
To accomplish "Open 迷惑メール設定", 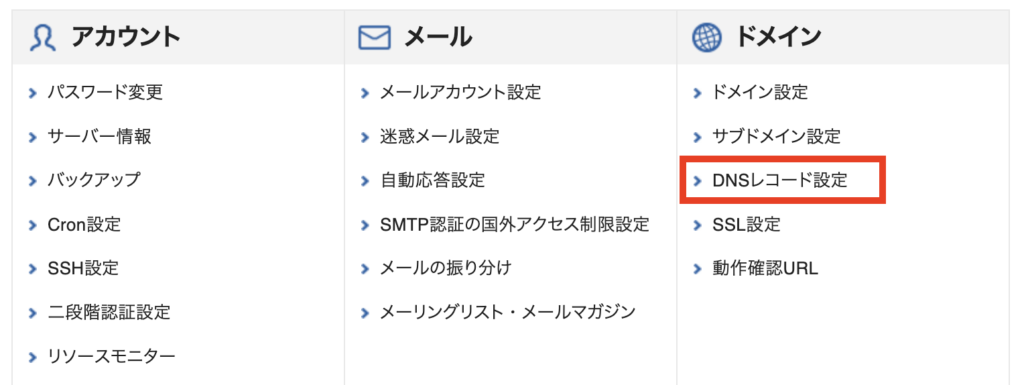I will tap(440, 137).
